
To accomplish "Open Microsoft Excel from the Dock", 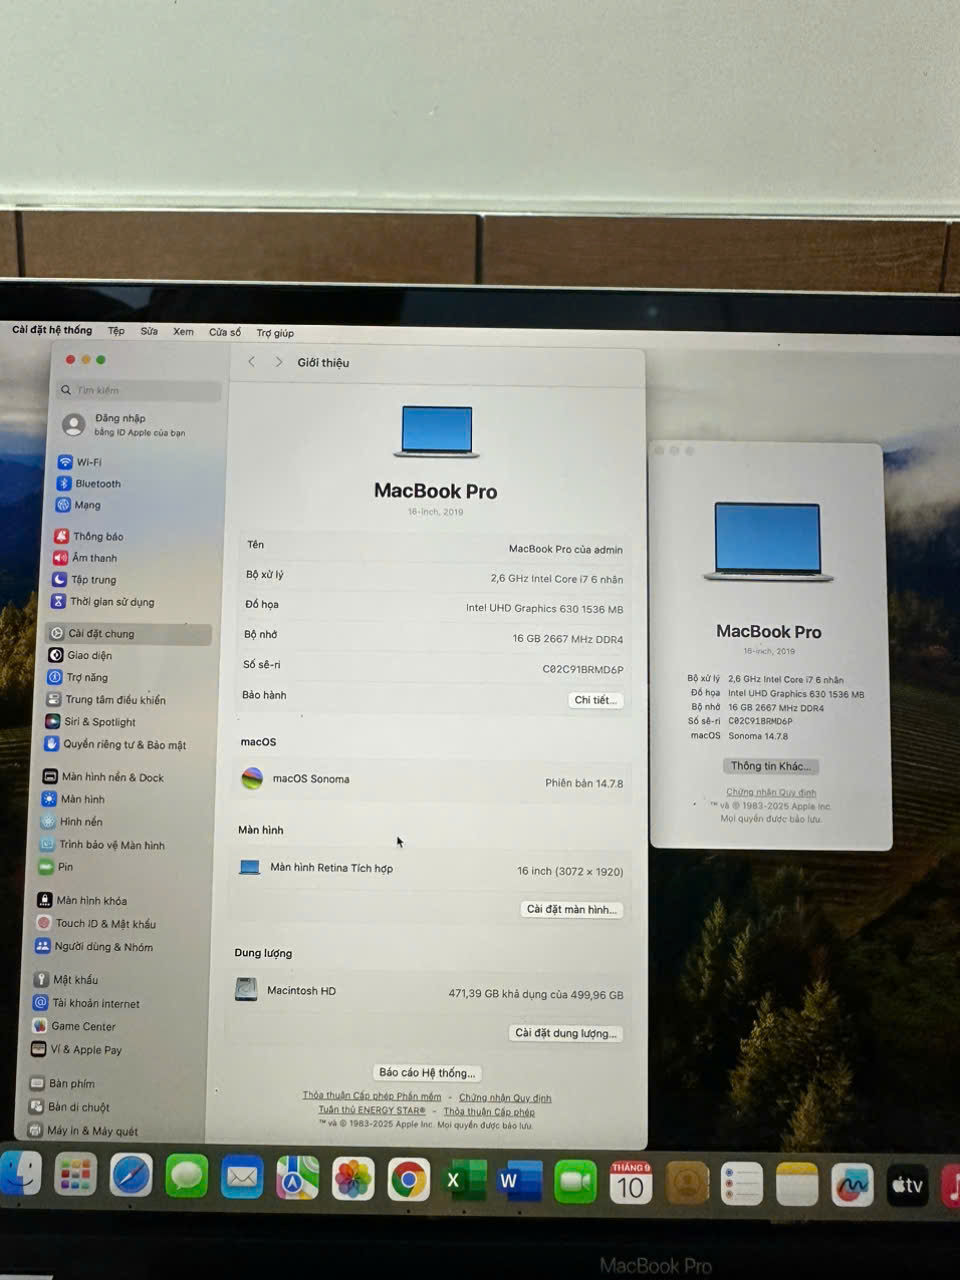I will 463,1181.
